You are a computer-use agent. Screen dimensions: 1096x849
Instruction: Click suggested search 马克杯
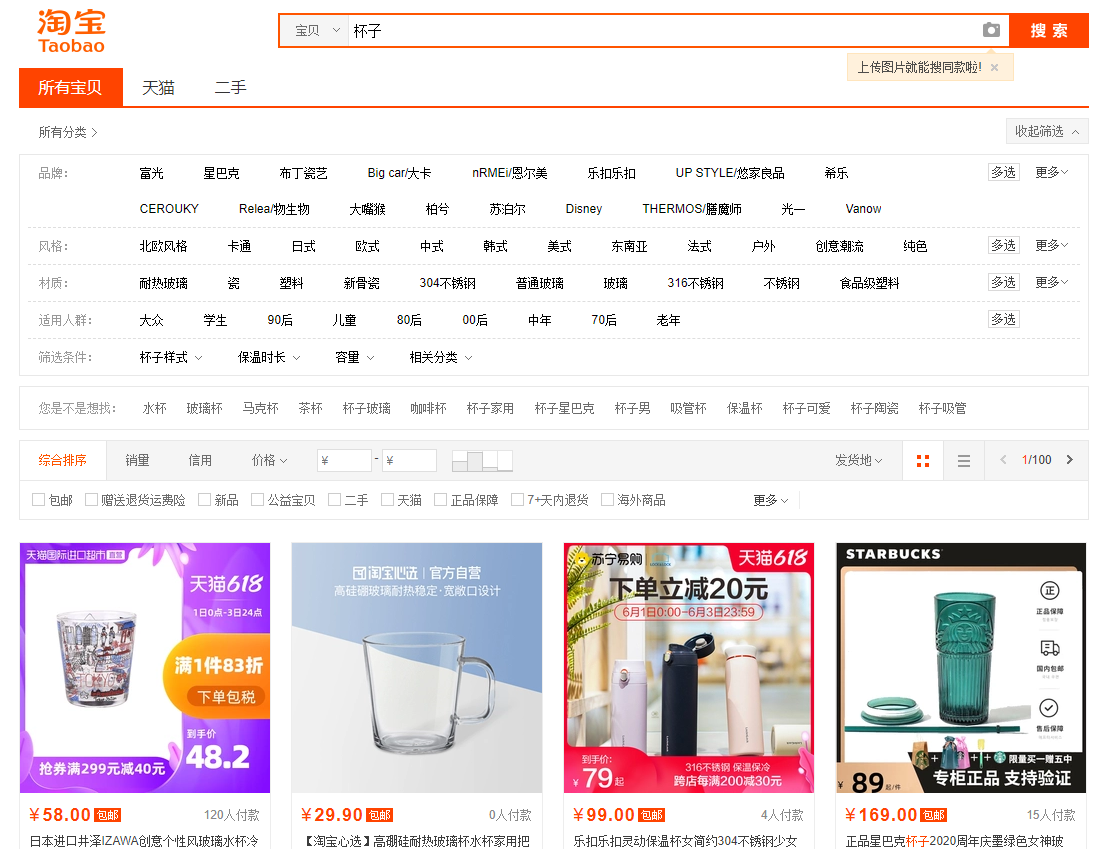pyautogui.click(x=260, y=408)
